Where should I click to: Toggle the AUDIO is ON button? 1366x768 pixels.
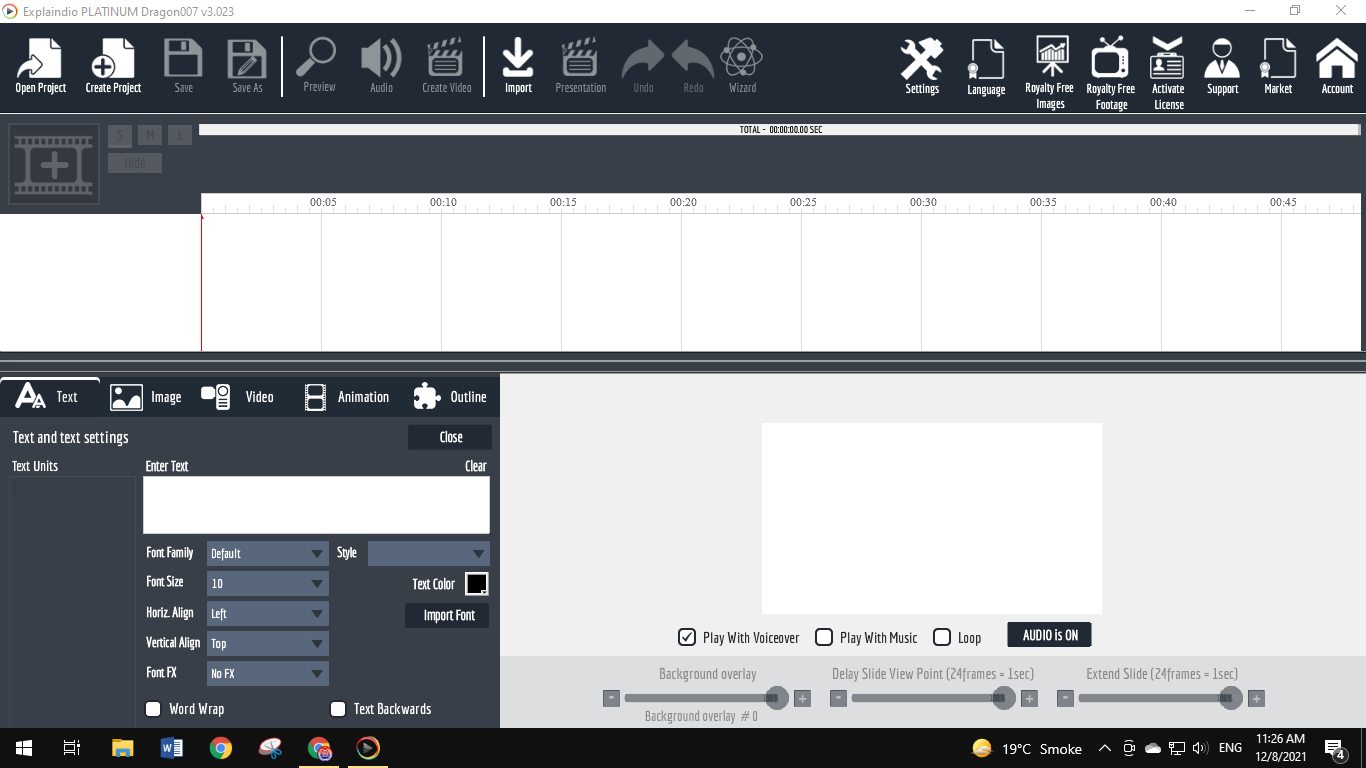(x=1050, y=635)
